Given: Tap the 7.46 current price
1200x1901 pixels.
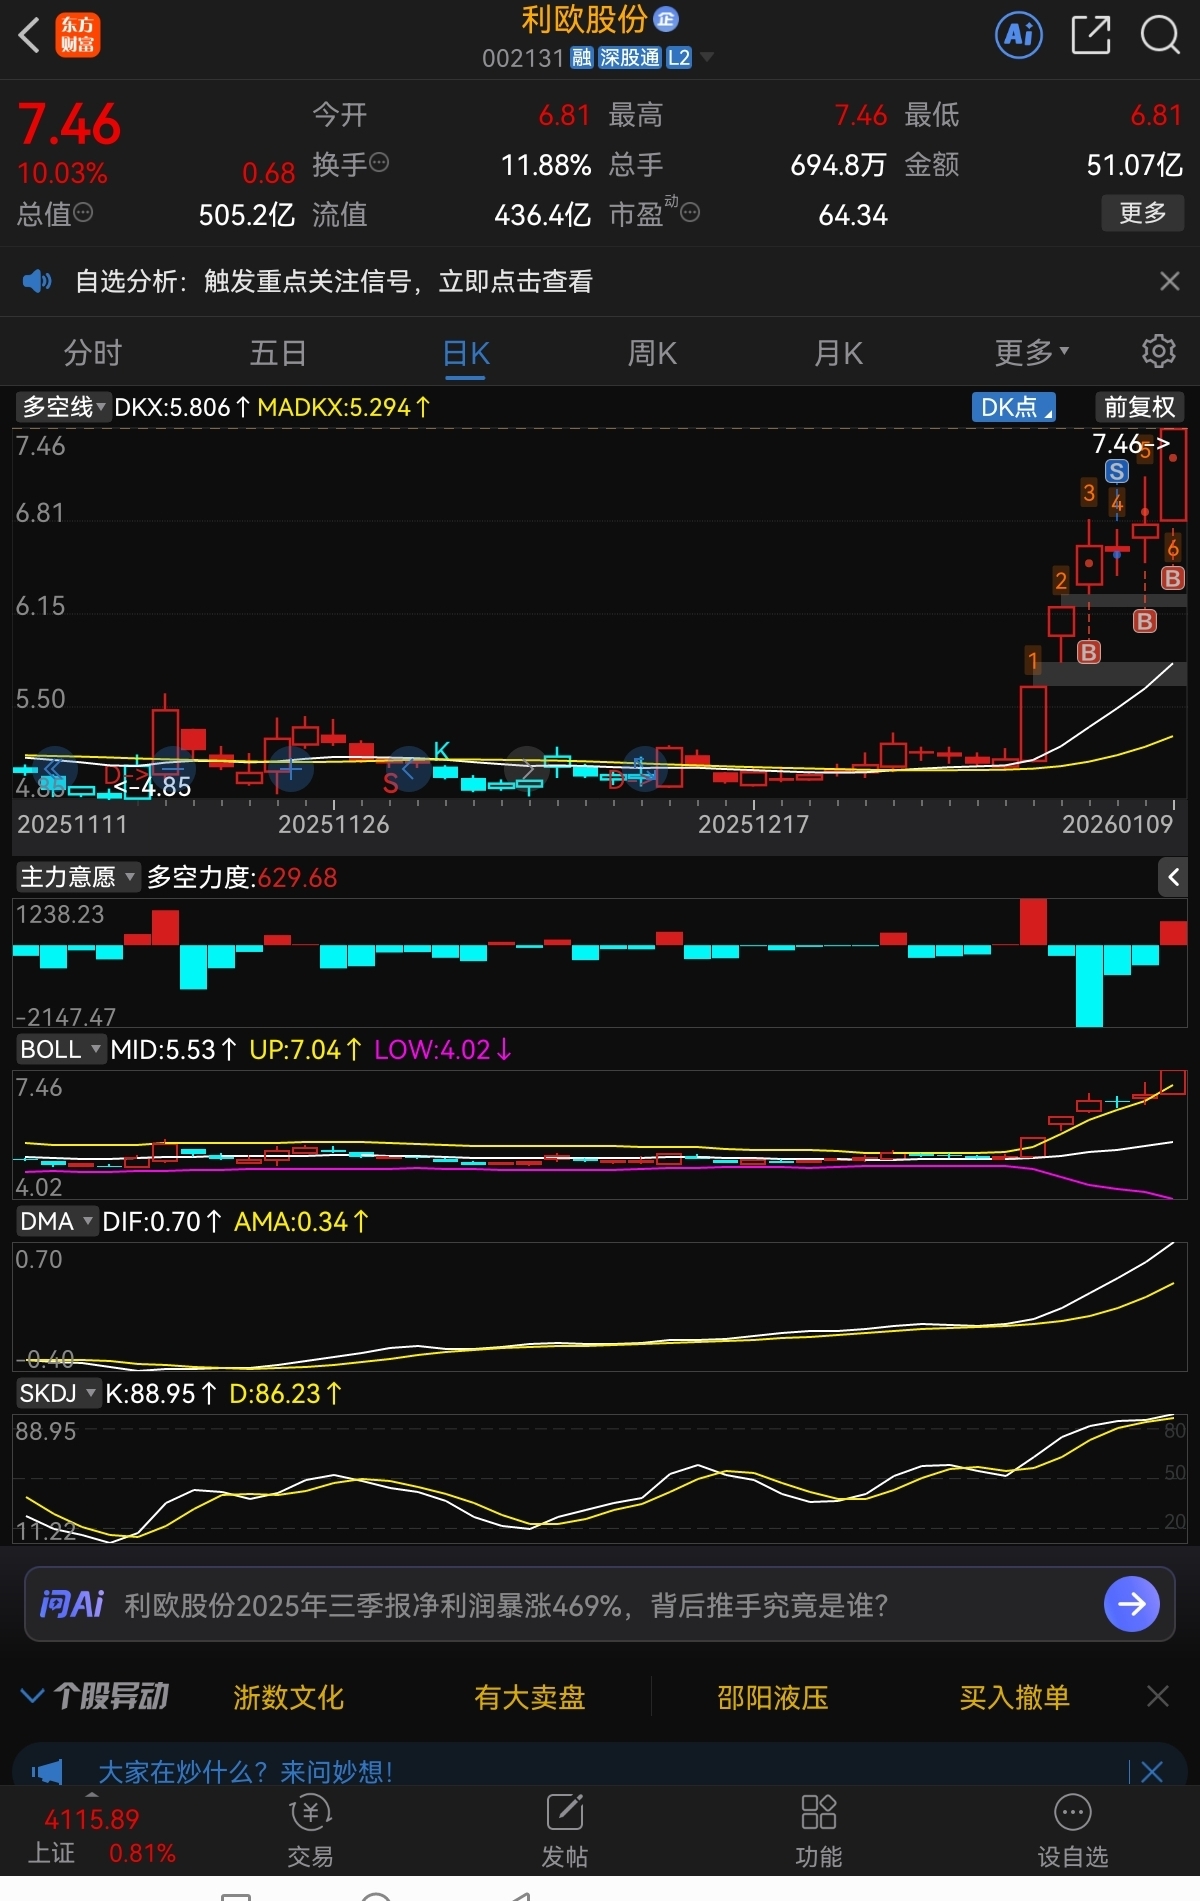Looking at the screenshot, I should point(69,124).
